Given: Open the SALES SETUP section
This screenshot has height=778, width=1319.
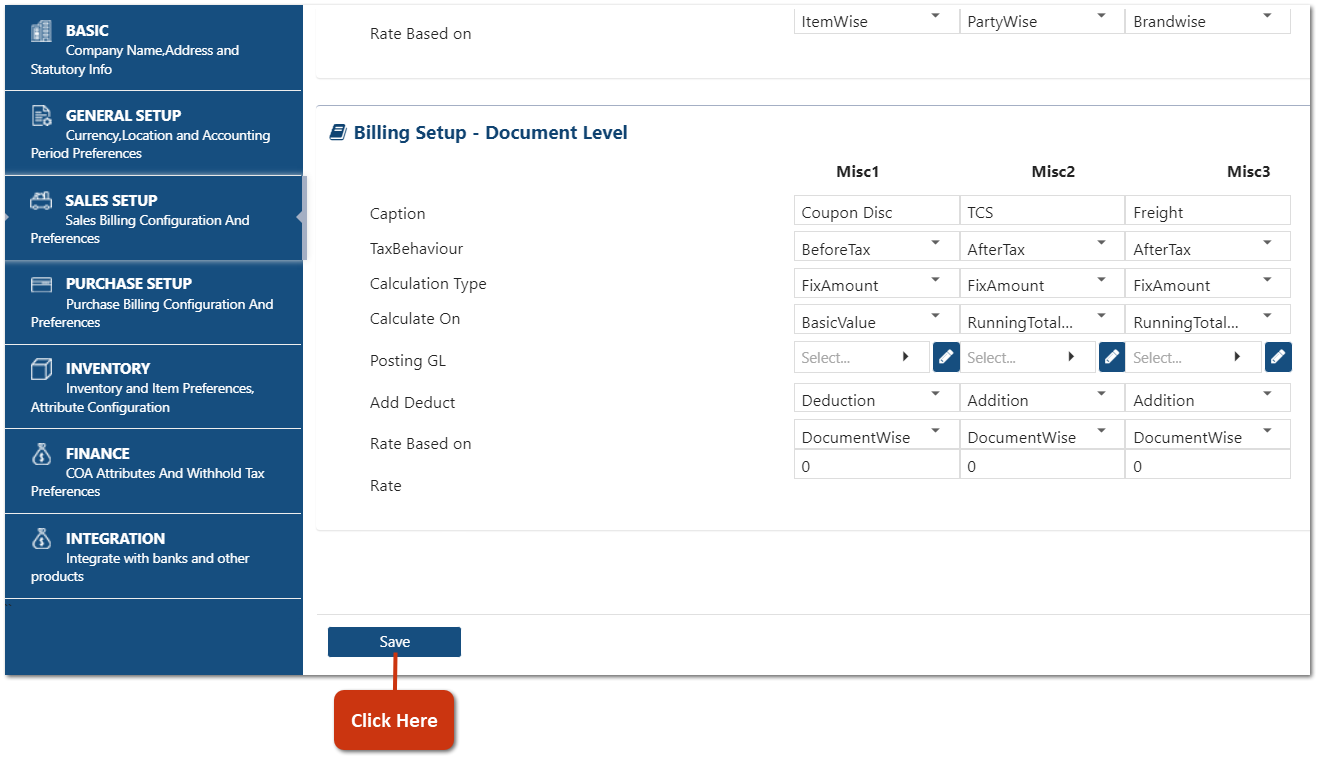Looking at the screenshot, I should 153,218.
